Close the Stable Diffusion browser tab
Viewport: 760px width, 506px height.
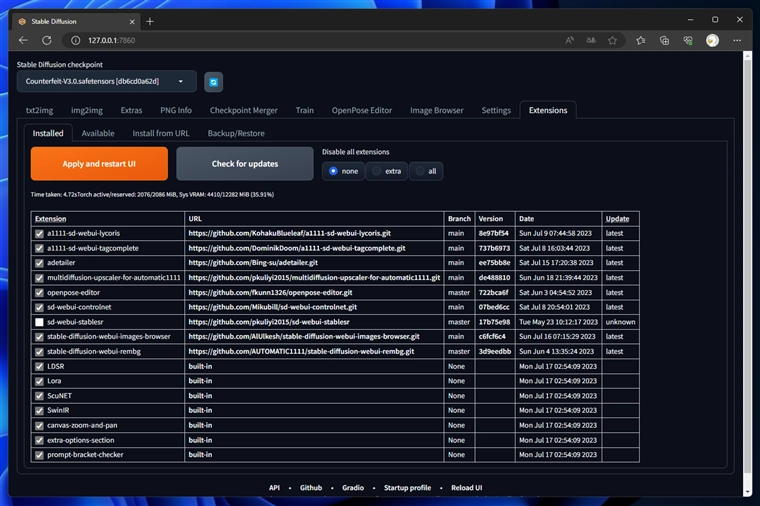[x=132, y=22]
